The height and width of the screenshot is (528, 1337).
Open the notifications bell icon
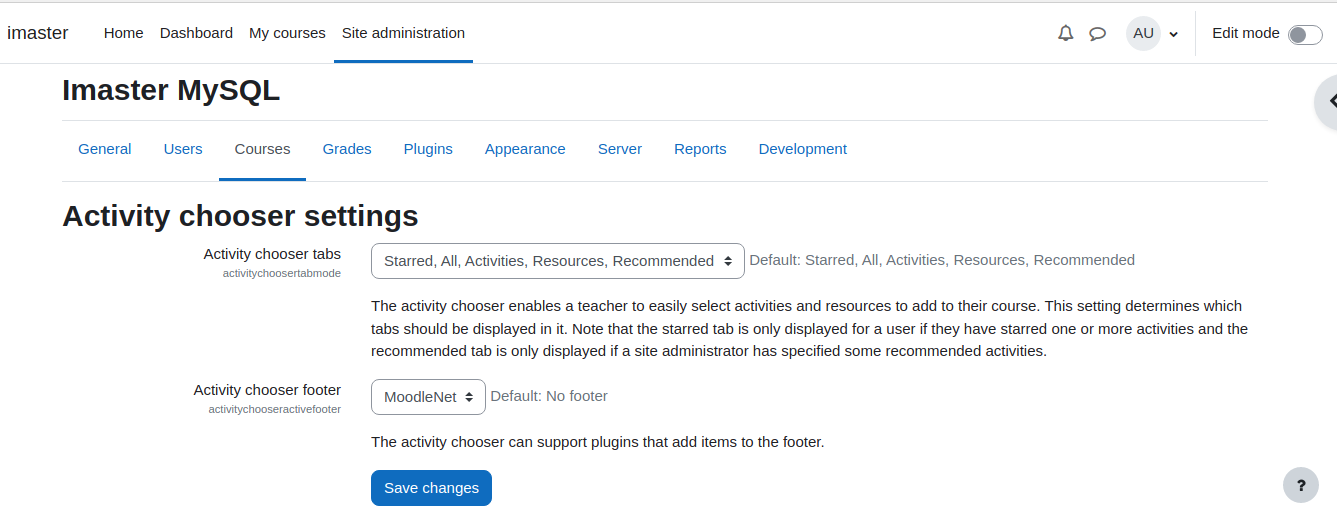(x=1065, y=33)
